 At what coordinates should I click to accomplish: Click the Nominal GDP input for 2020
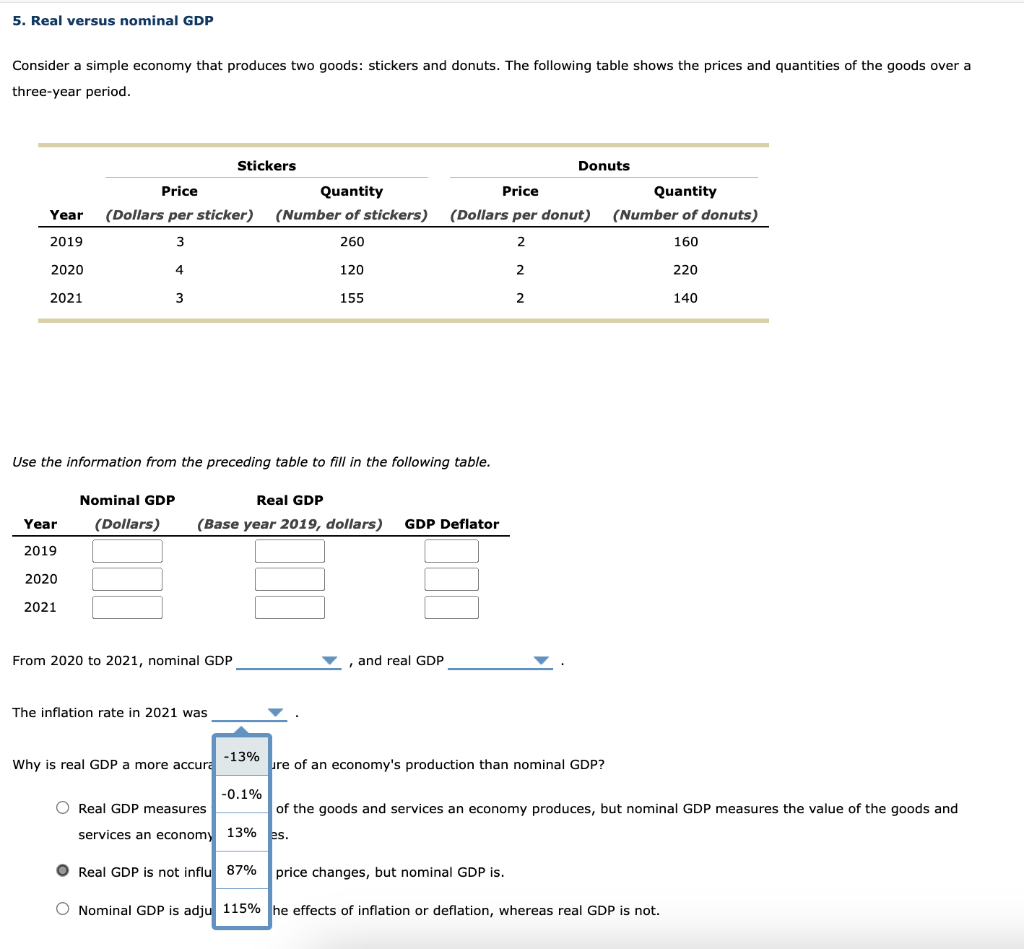(x=127, y=578)
